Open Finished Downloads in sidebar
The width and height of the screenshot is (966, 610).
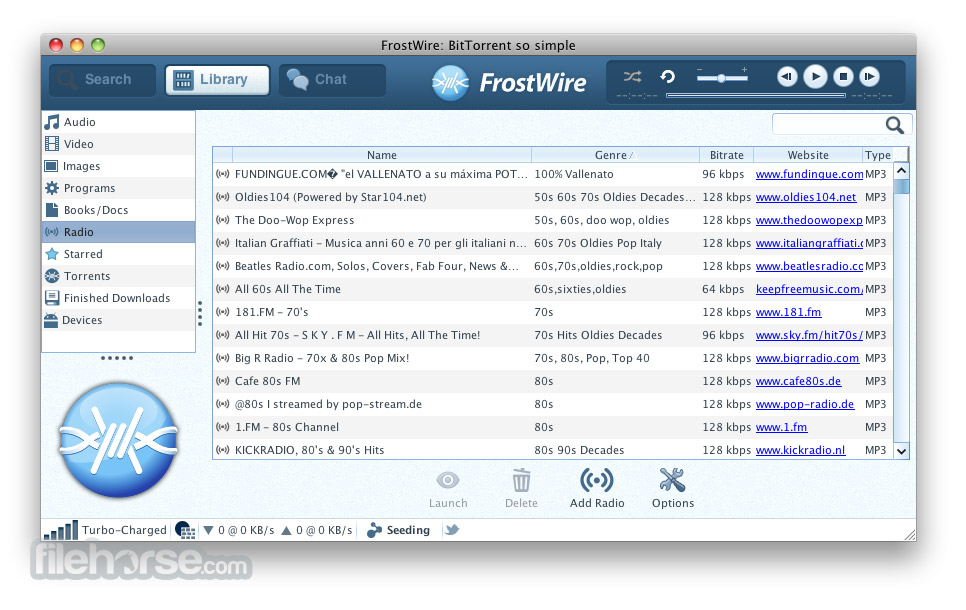coord(118,298)
